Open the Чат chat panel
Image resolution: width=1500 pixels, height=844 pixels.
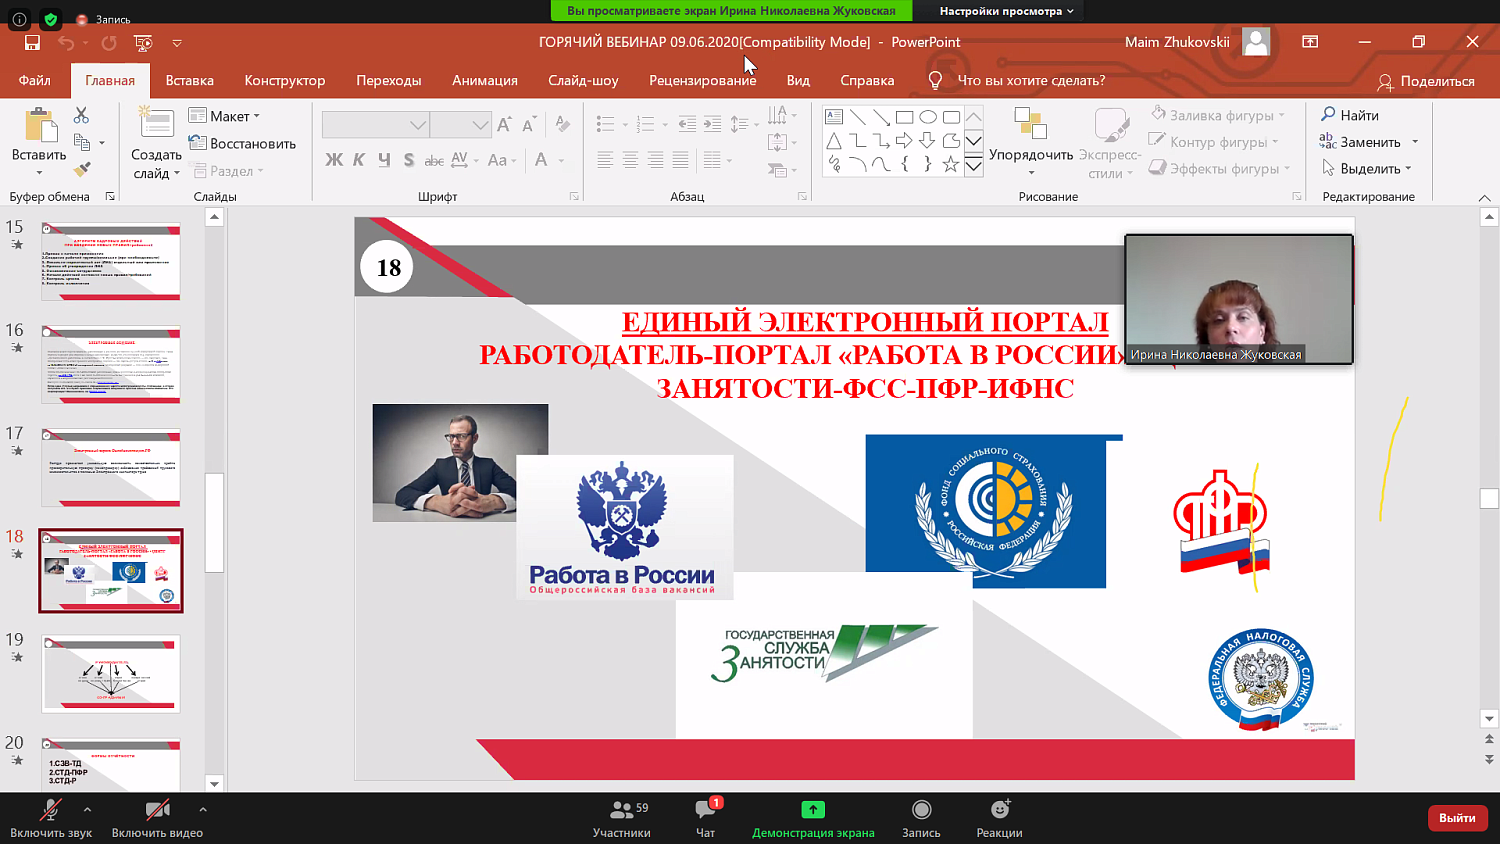click(705, 818)
